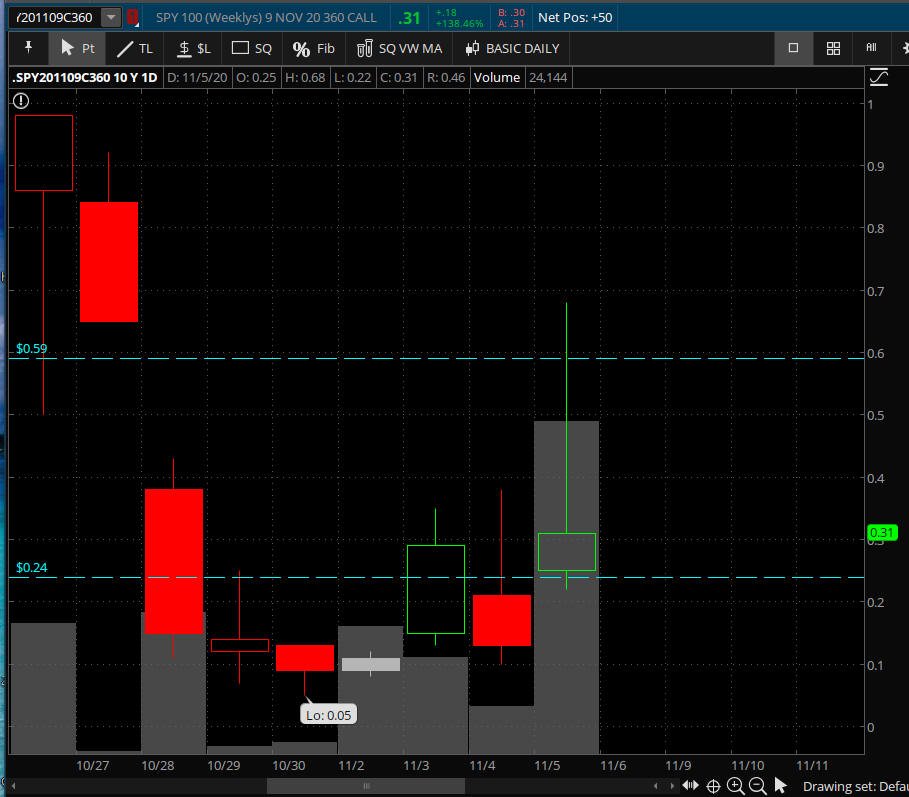Click the 'All' button in toolbar
909x797 pixels.
(871, 48)
